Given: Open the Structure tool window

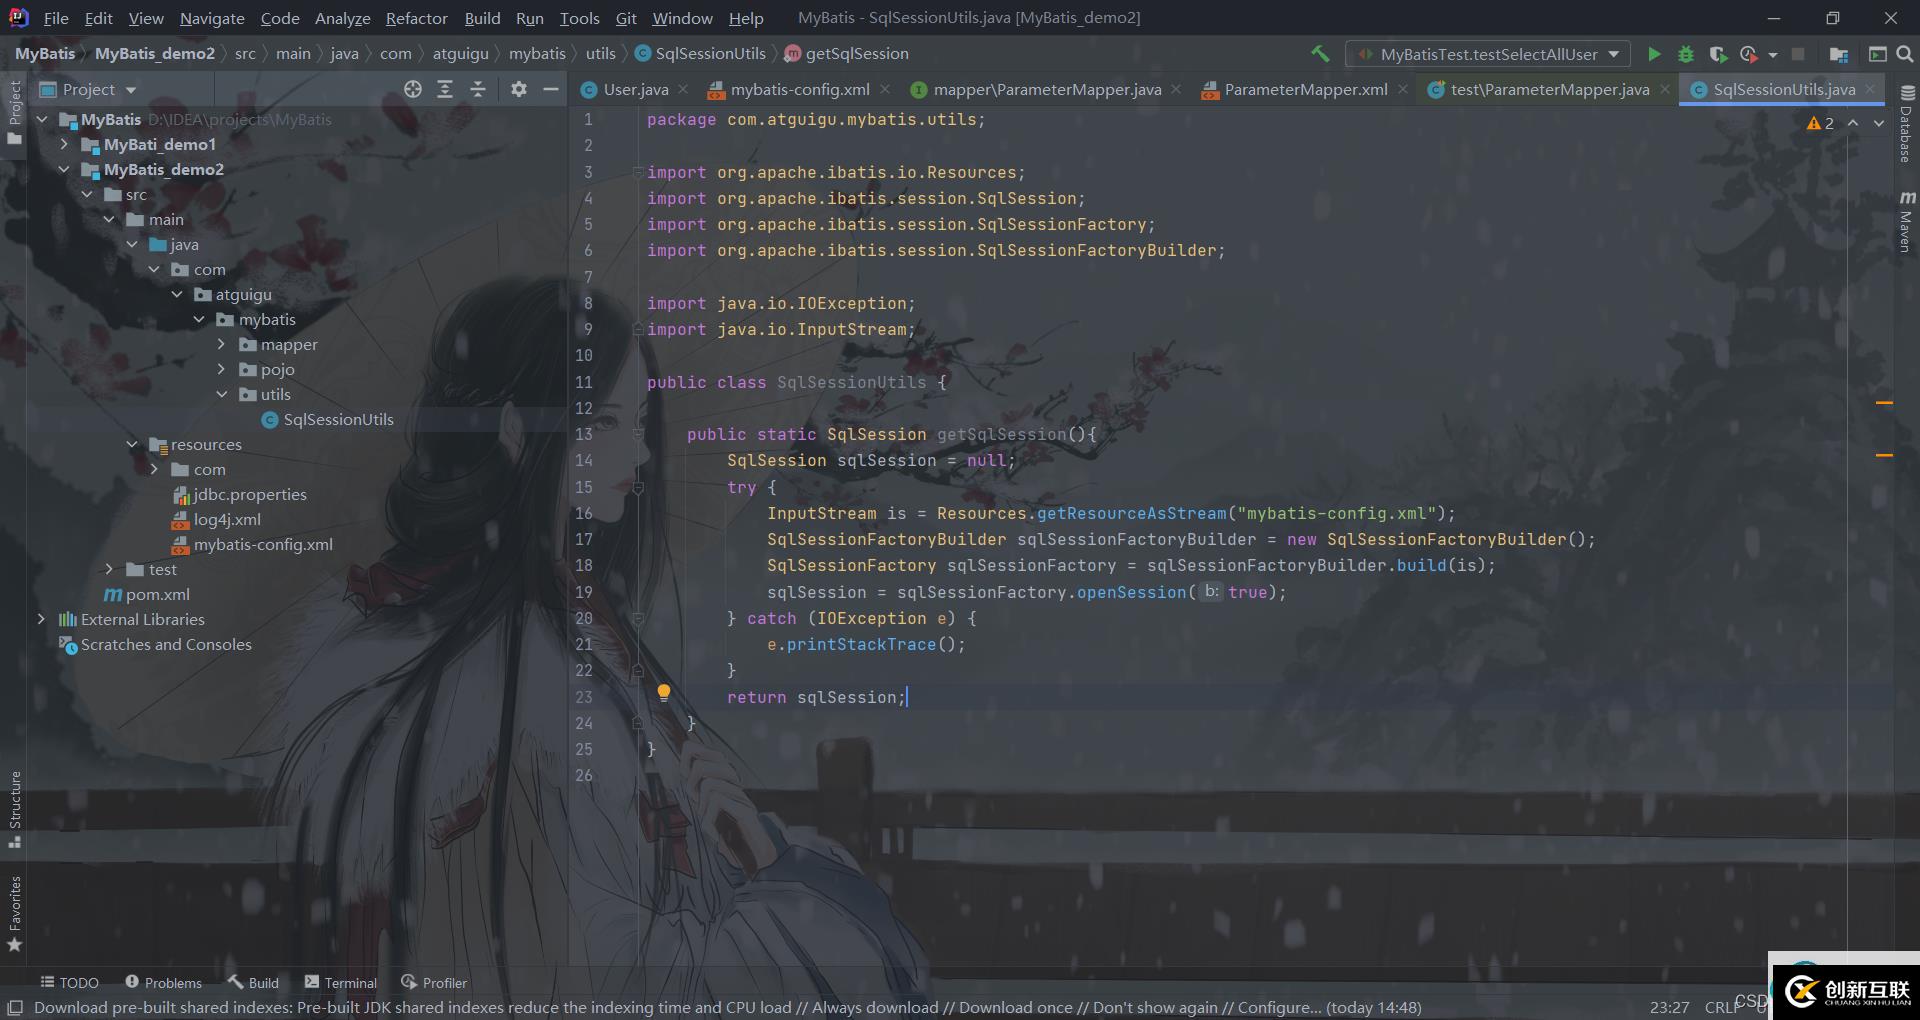Looking at the screenshot, I should coord(14,809).
